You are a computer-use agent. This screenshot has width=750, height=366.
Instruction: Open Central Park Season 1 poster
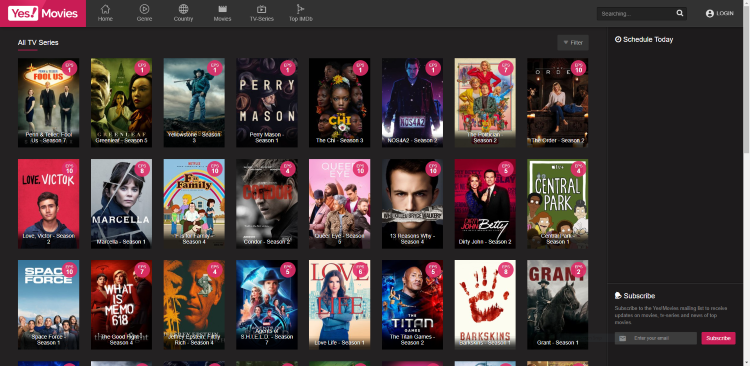click(558, 204)
